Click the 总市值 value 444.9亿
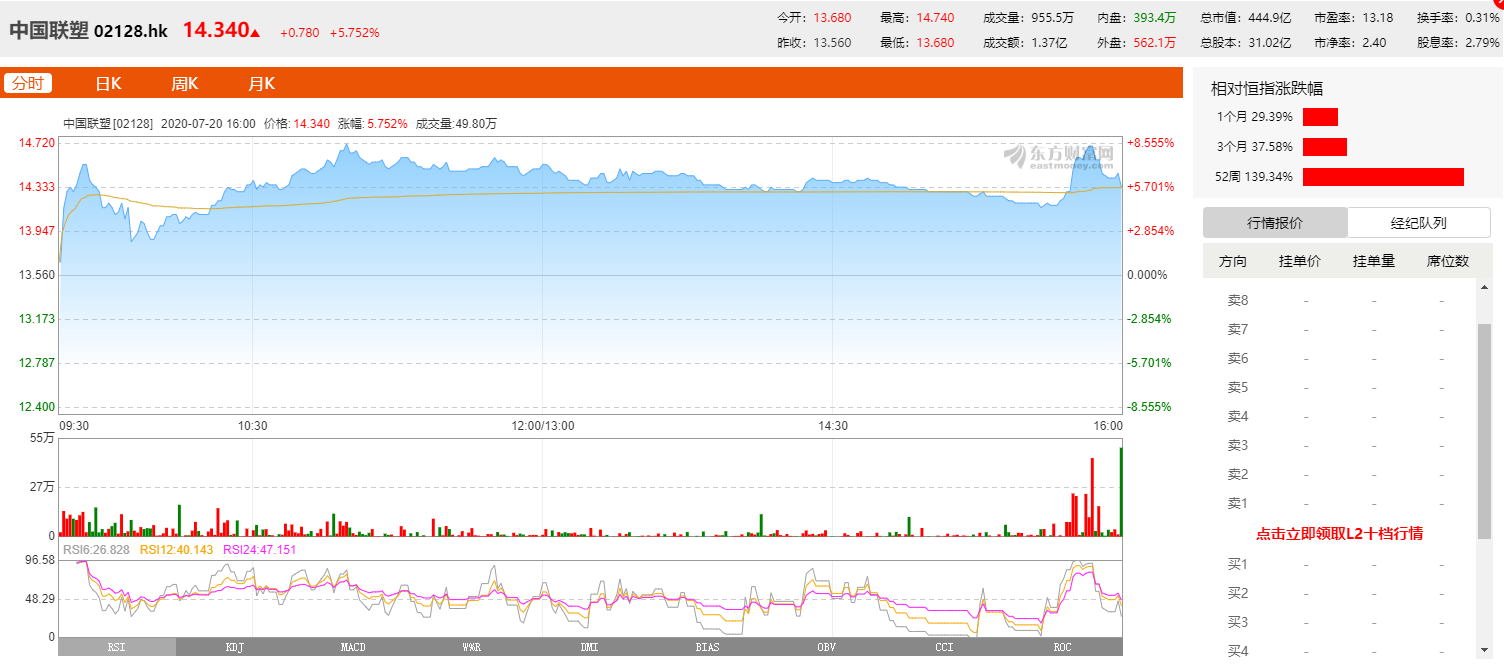The height and width of the screenshot is (668, 1504). pyautogui.click(x=1270, y=17)
